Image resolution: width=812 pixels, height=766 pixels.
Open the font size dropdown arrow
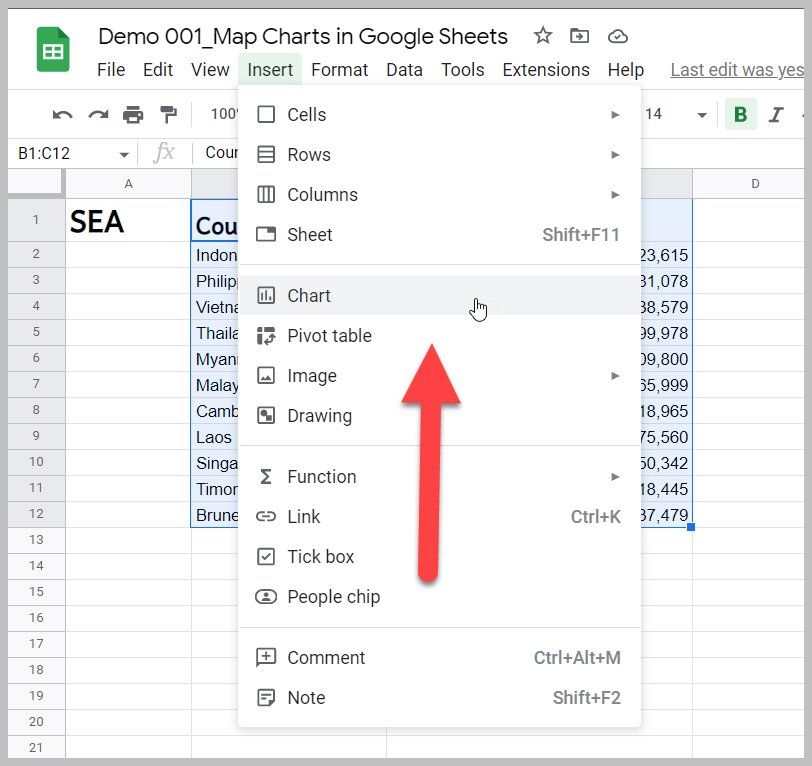coord(702,115)
